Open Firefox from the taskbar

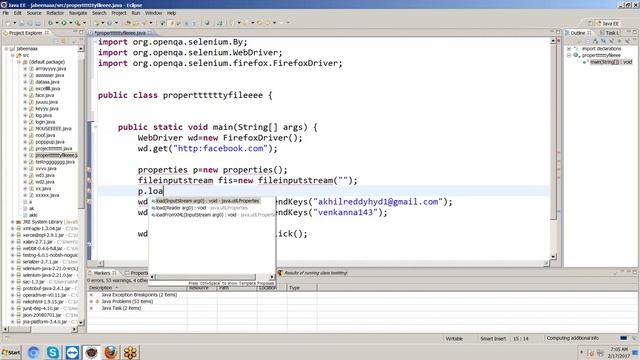pyautogui.click(x=111, y=352)
